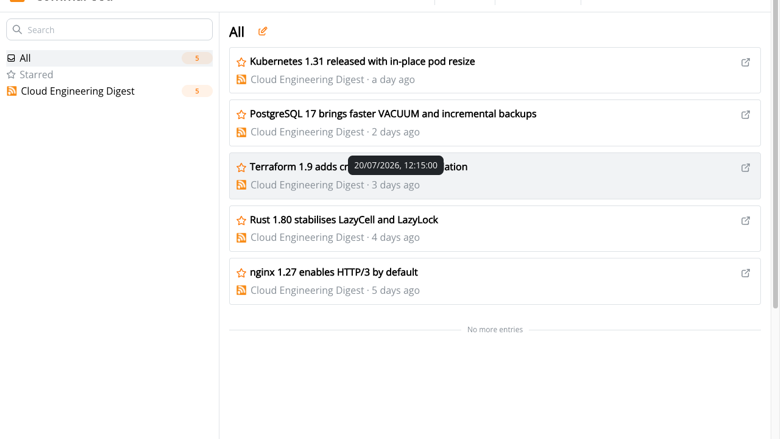The height and width of the screenshot is (439, 780).
Task: Open Terraform 1.9 external link icon
Action: pos(745,168)
